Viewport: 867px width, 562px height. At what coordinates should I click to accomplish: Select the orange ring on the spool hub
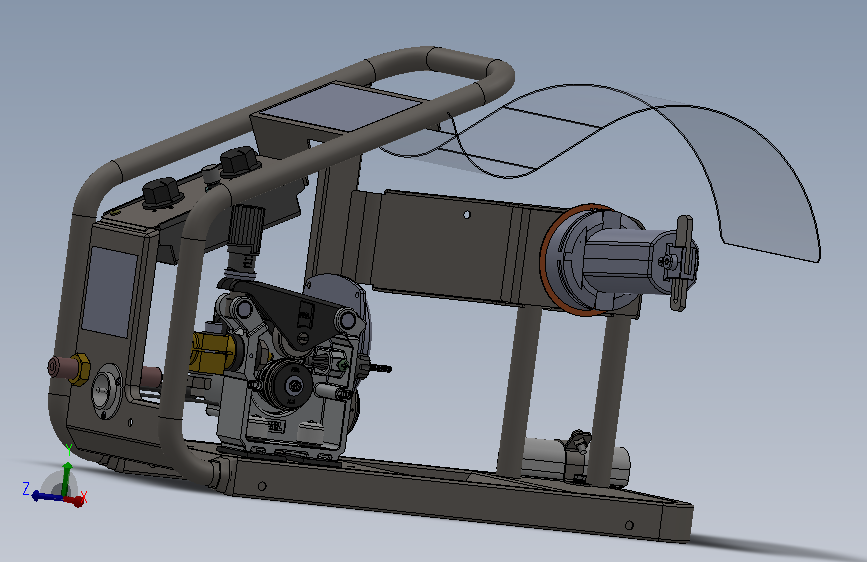(x=547, y=260)
